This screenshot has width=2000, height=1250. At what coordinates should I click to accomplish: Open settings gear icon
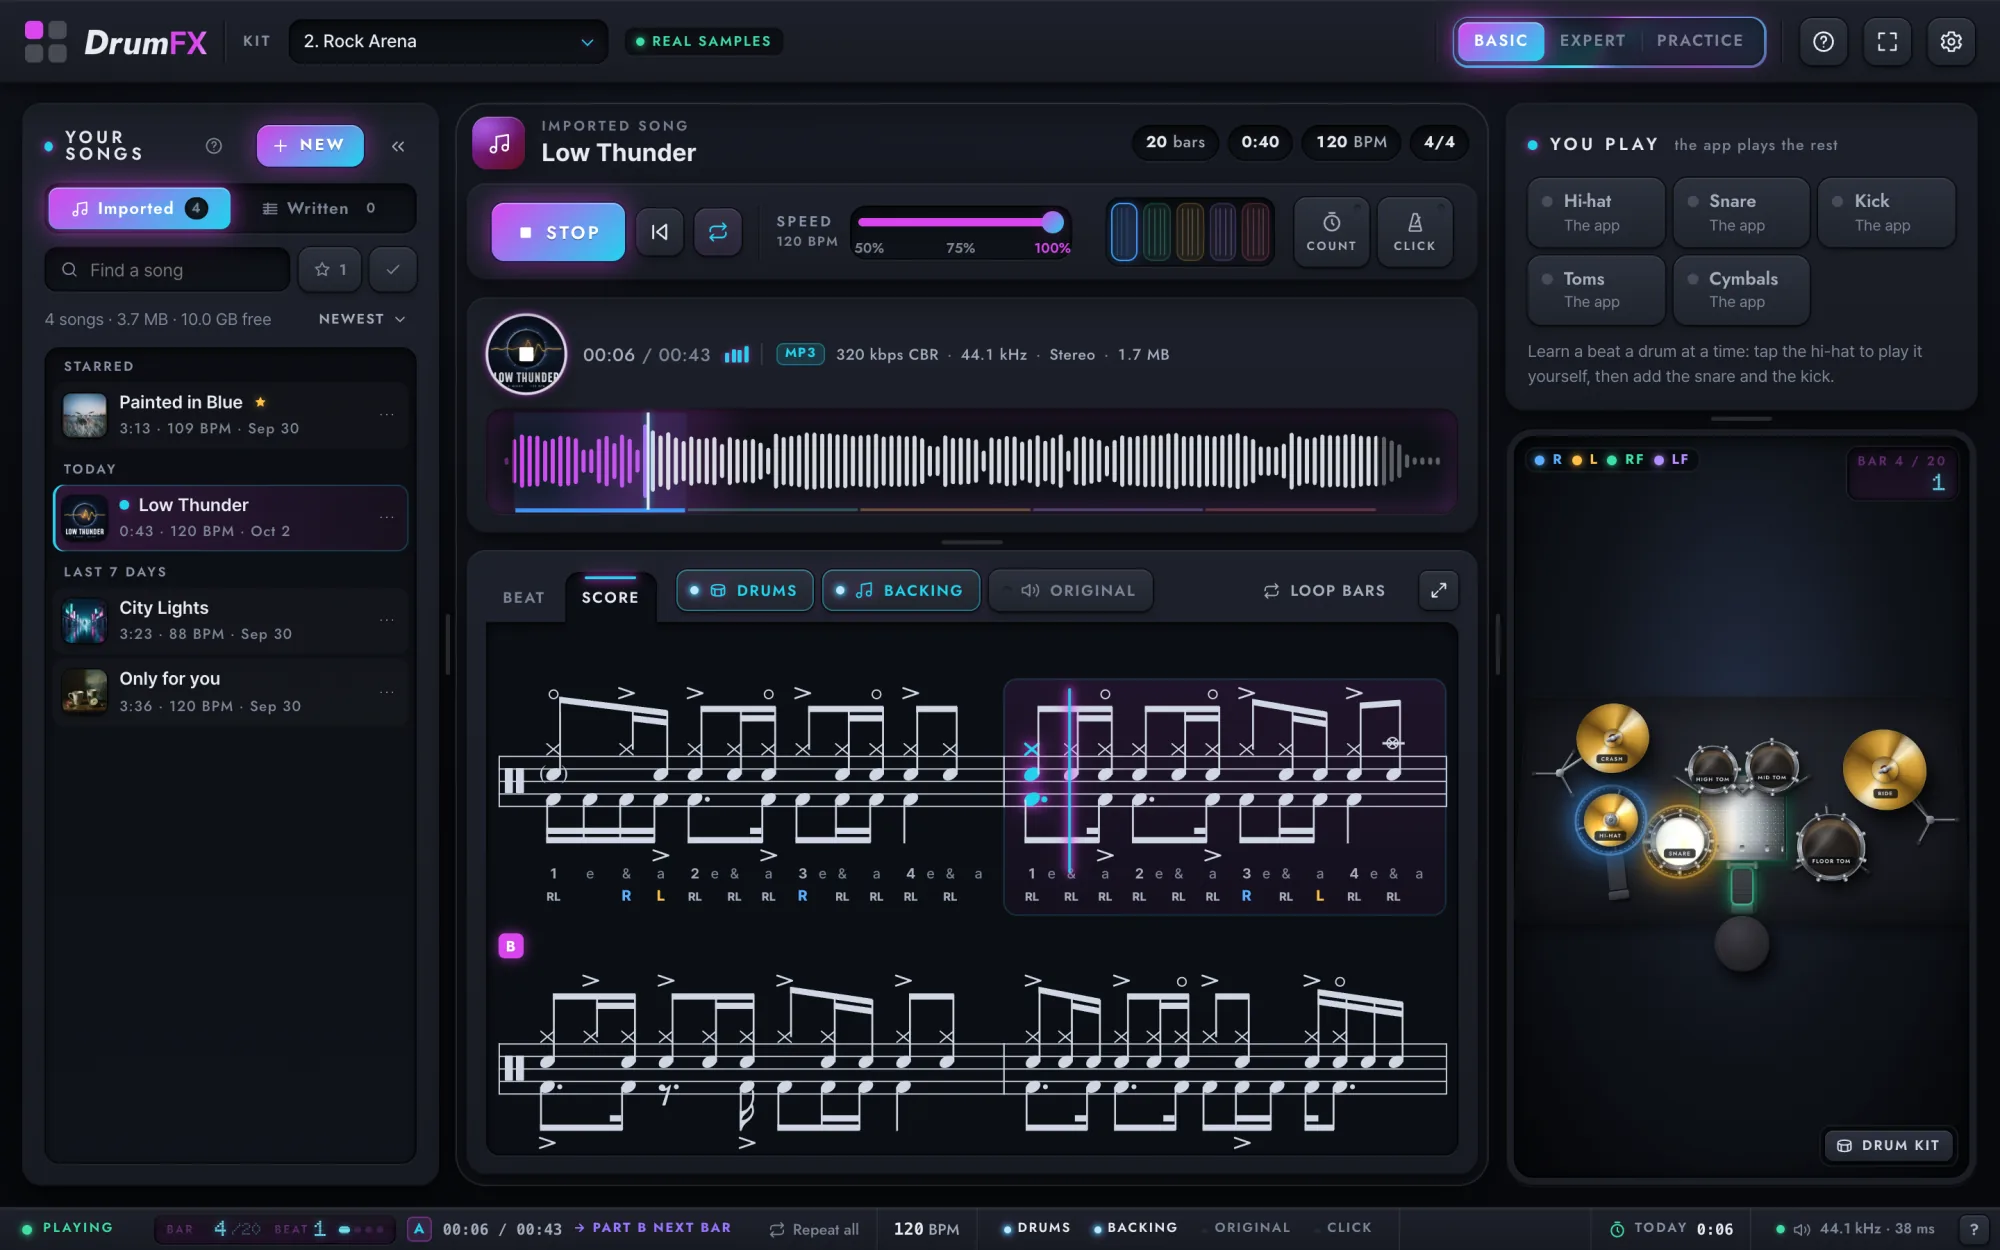1951,41
